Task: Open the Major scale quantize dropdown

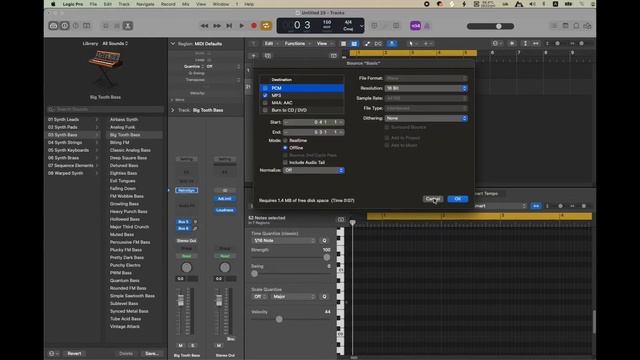Action: coord(294,297)
